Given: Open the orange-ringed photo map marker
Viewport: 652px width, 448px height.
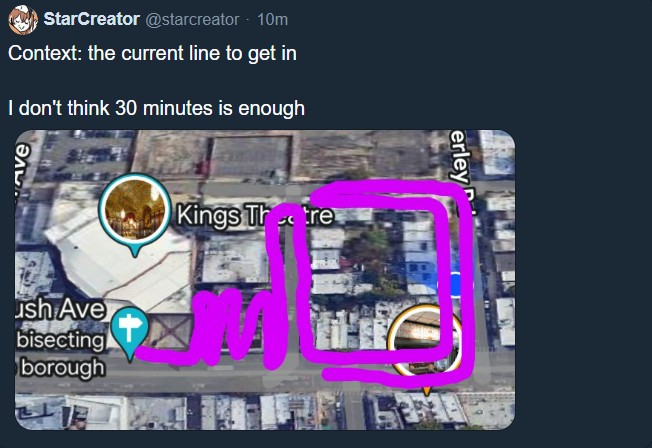Looking at the screenshot, I should tap(424, 340).
